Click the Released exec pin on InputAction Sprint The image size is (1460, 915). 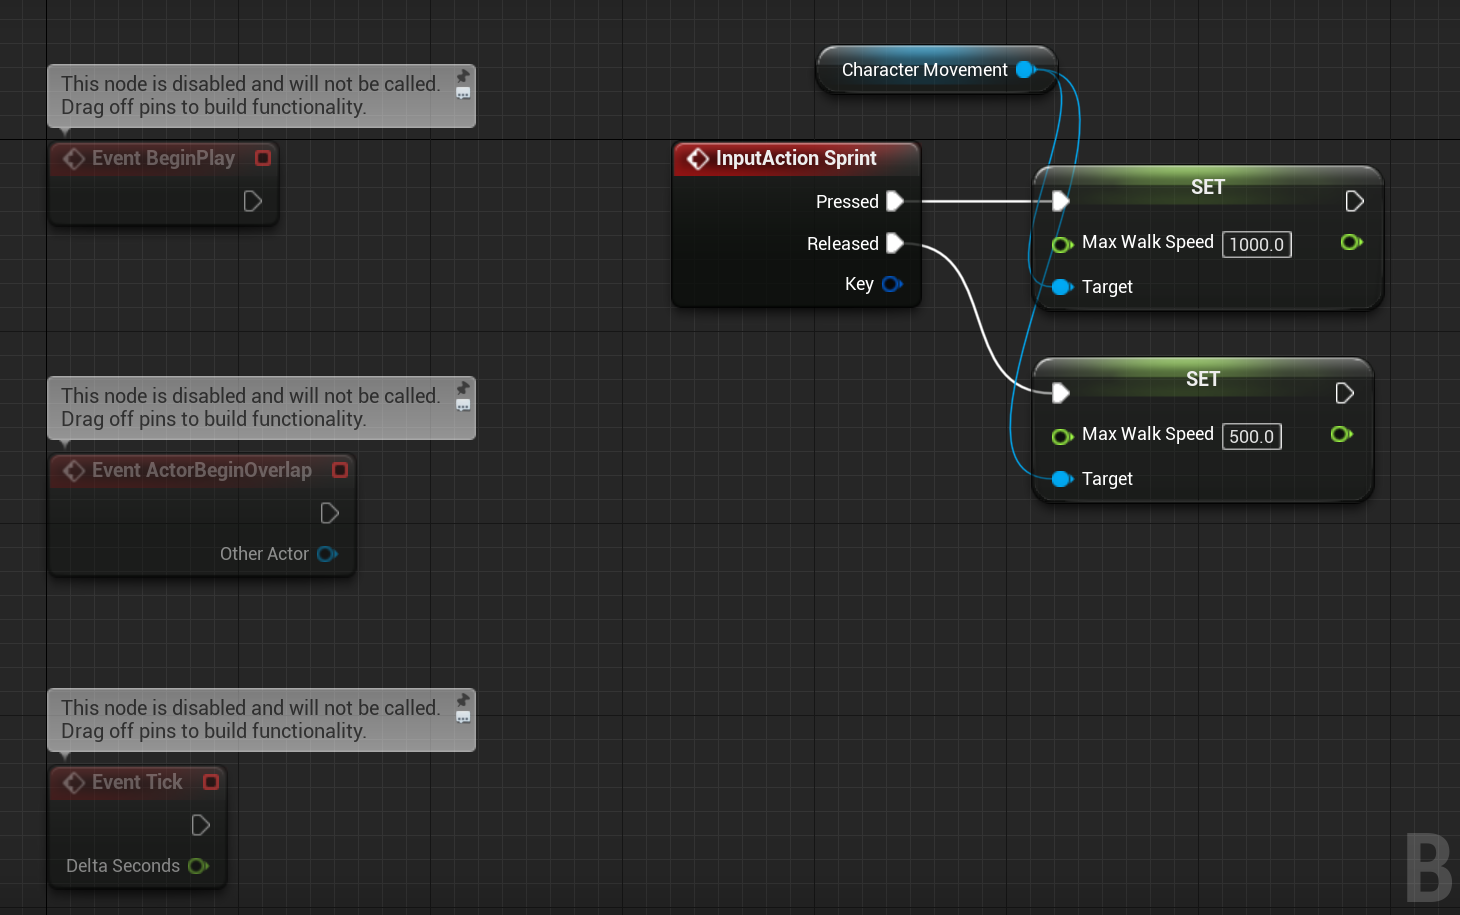[896, 243]
